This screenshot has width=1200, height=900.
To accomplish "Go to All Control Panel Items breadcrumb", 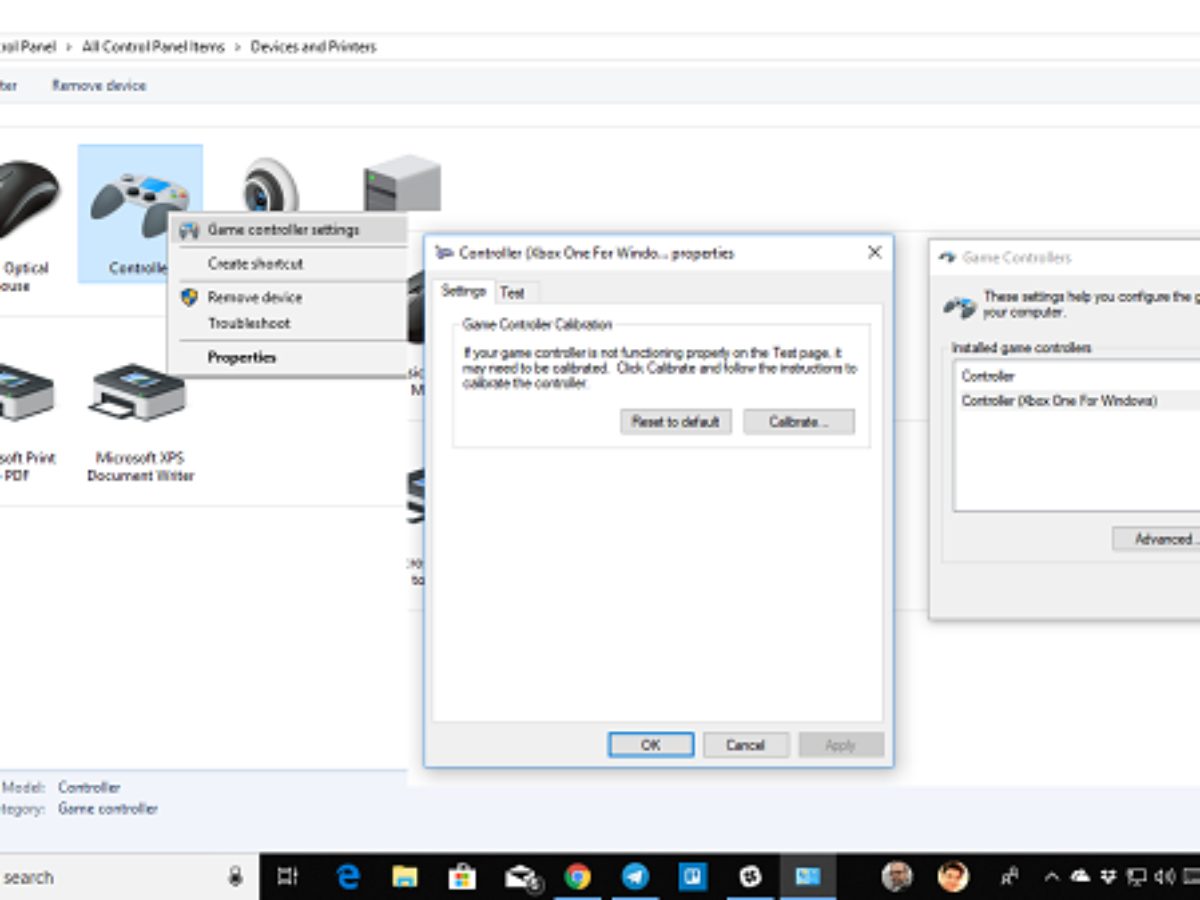I will [x=154, y=47].
